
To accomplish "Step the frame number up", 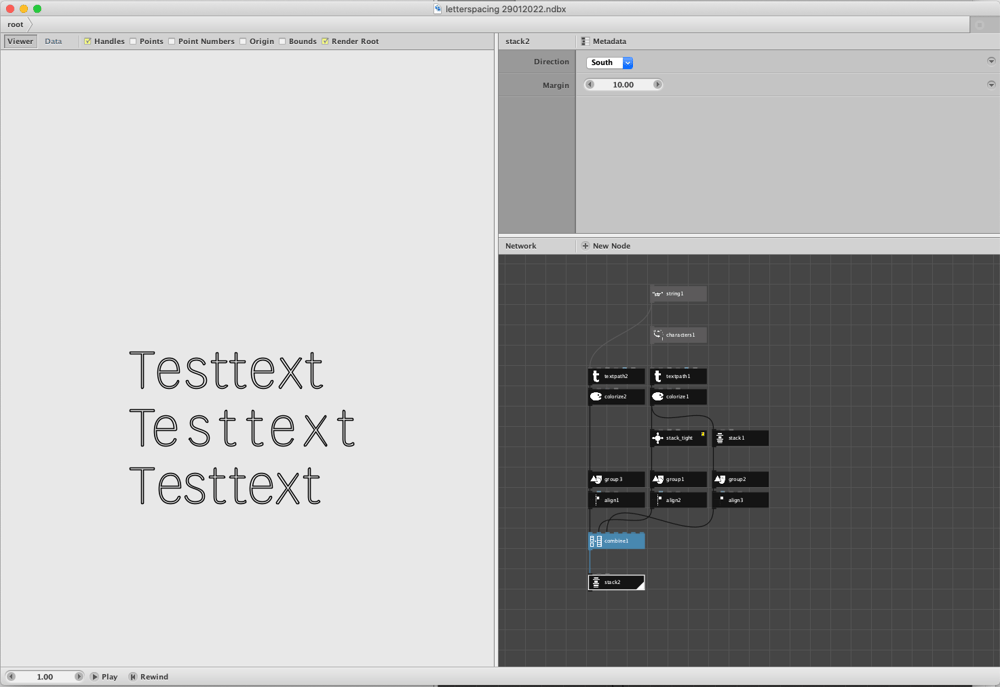I will point(78,676).
